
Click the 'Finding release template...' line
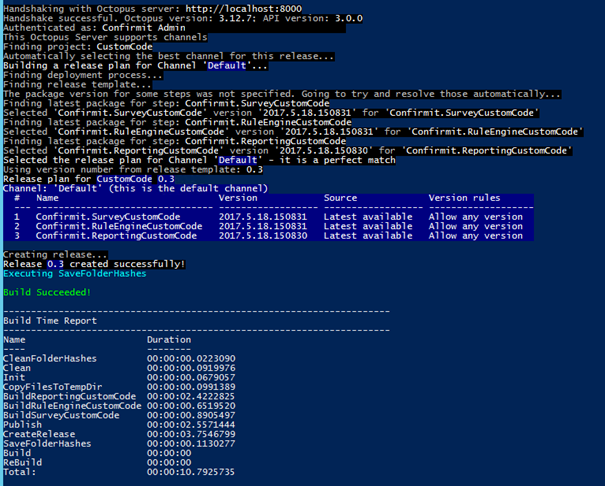click(78, 85)
